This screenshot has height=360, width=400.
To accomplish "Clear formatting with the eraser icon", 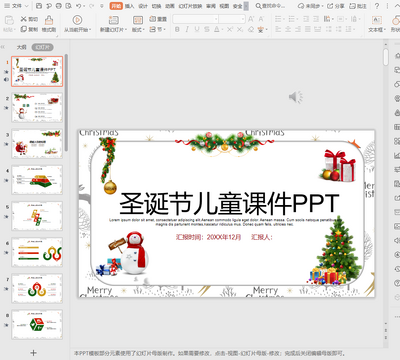I will [x=251, y=30].
